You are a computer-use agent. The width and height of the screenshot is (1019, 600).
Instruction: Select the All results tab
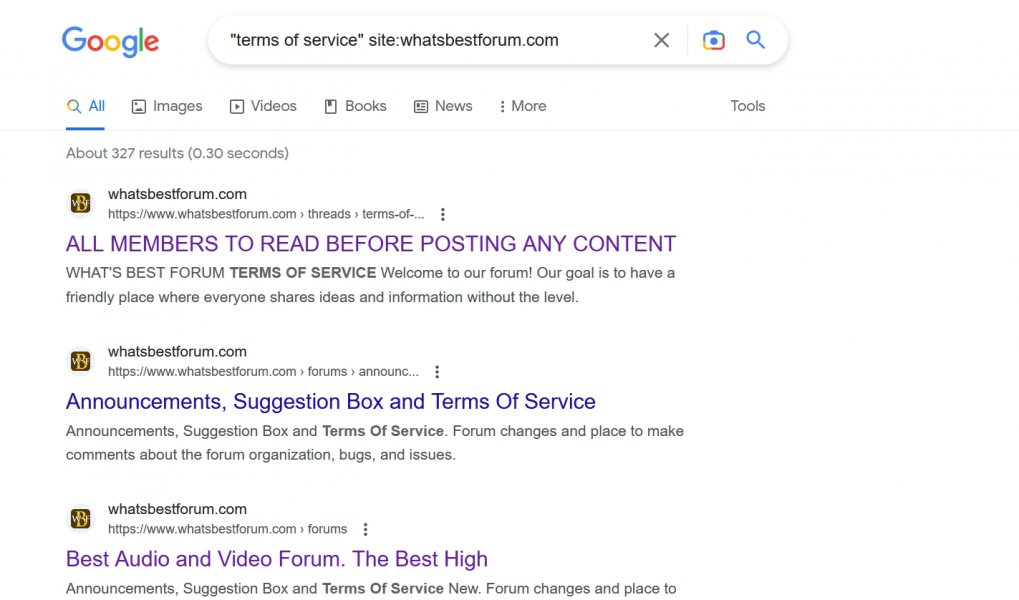click(85, 106)
